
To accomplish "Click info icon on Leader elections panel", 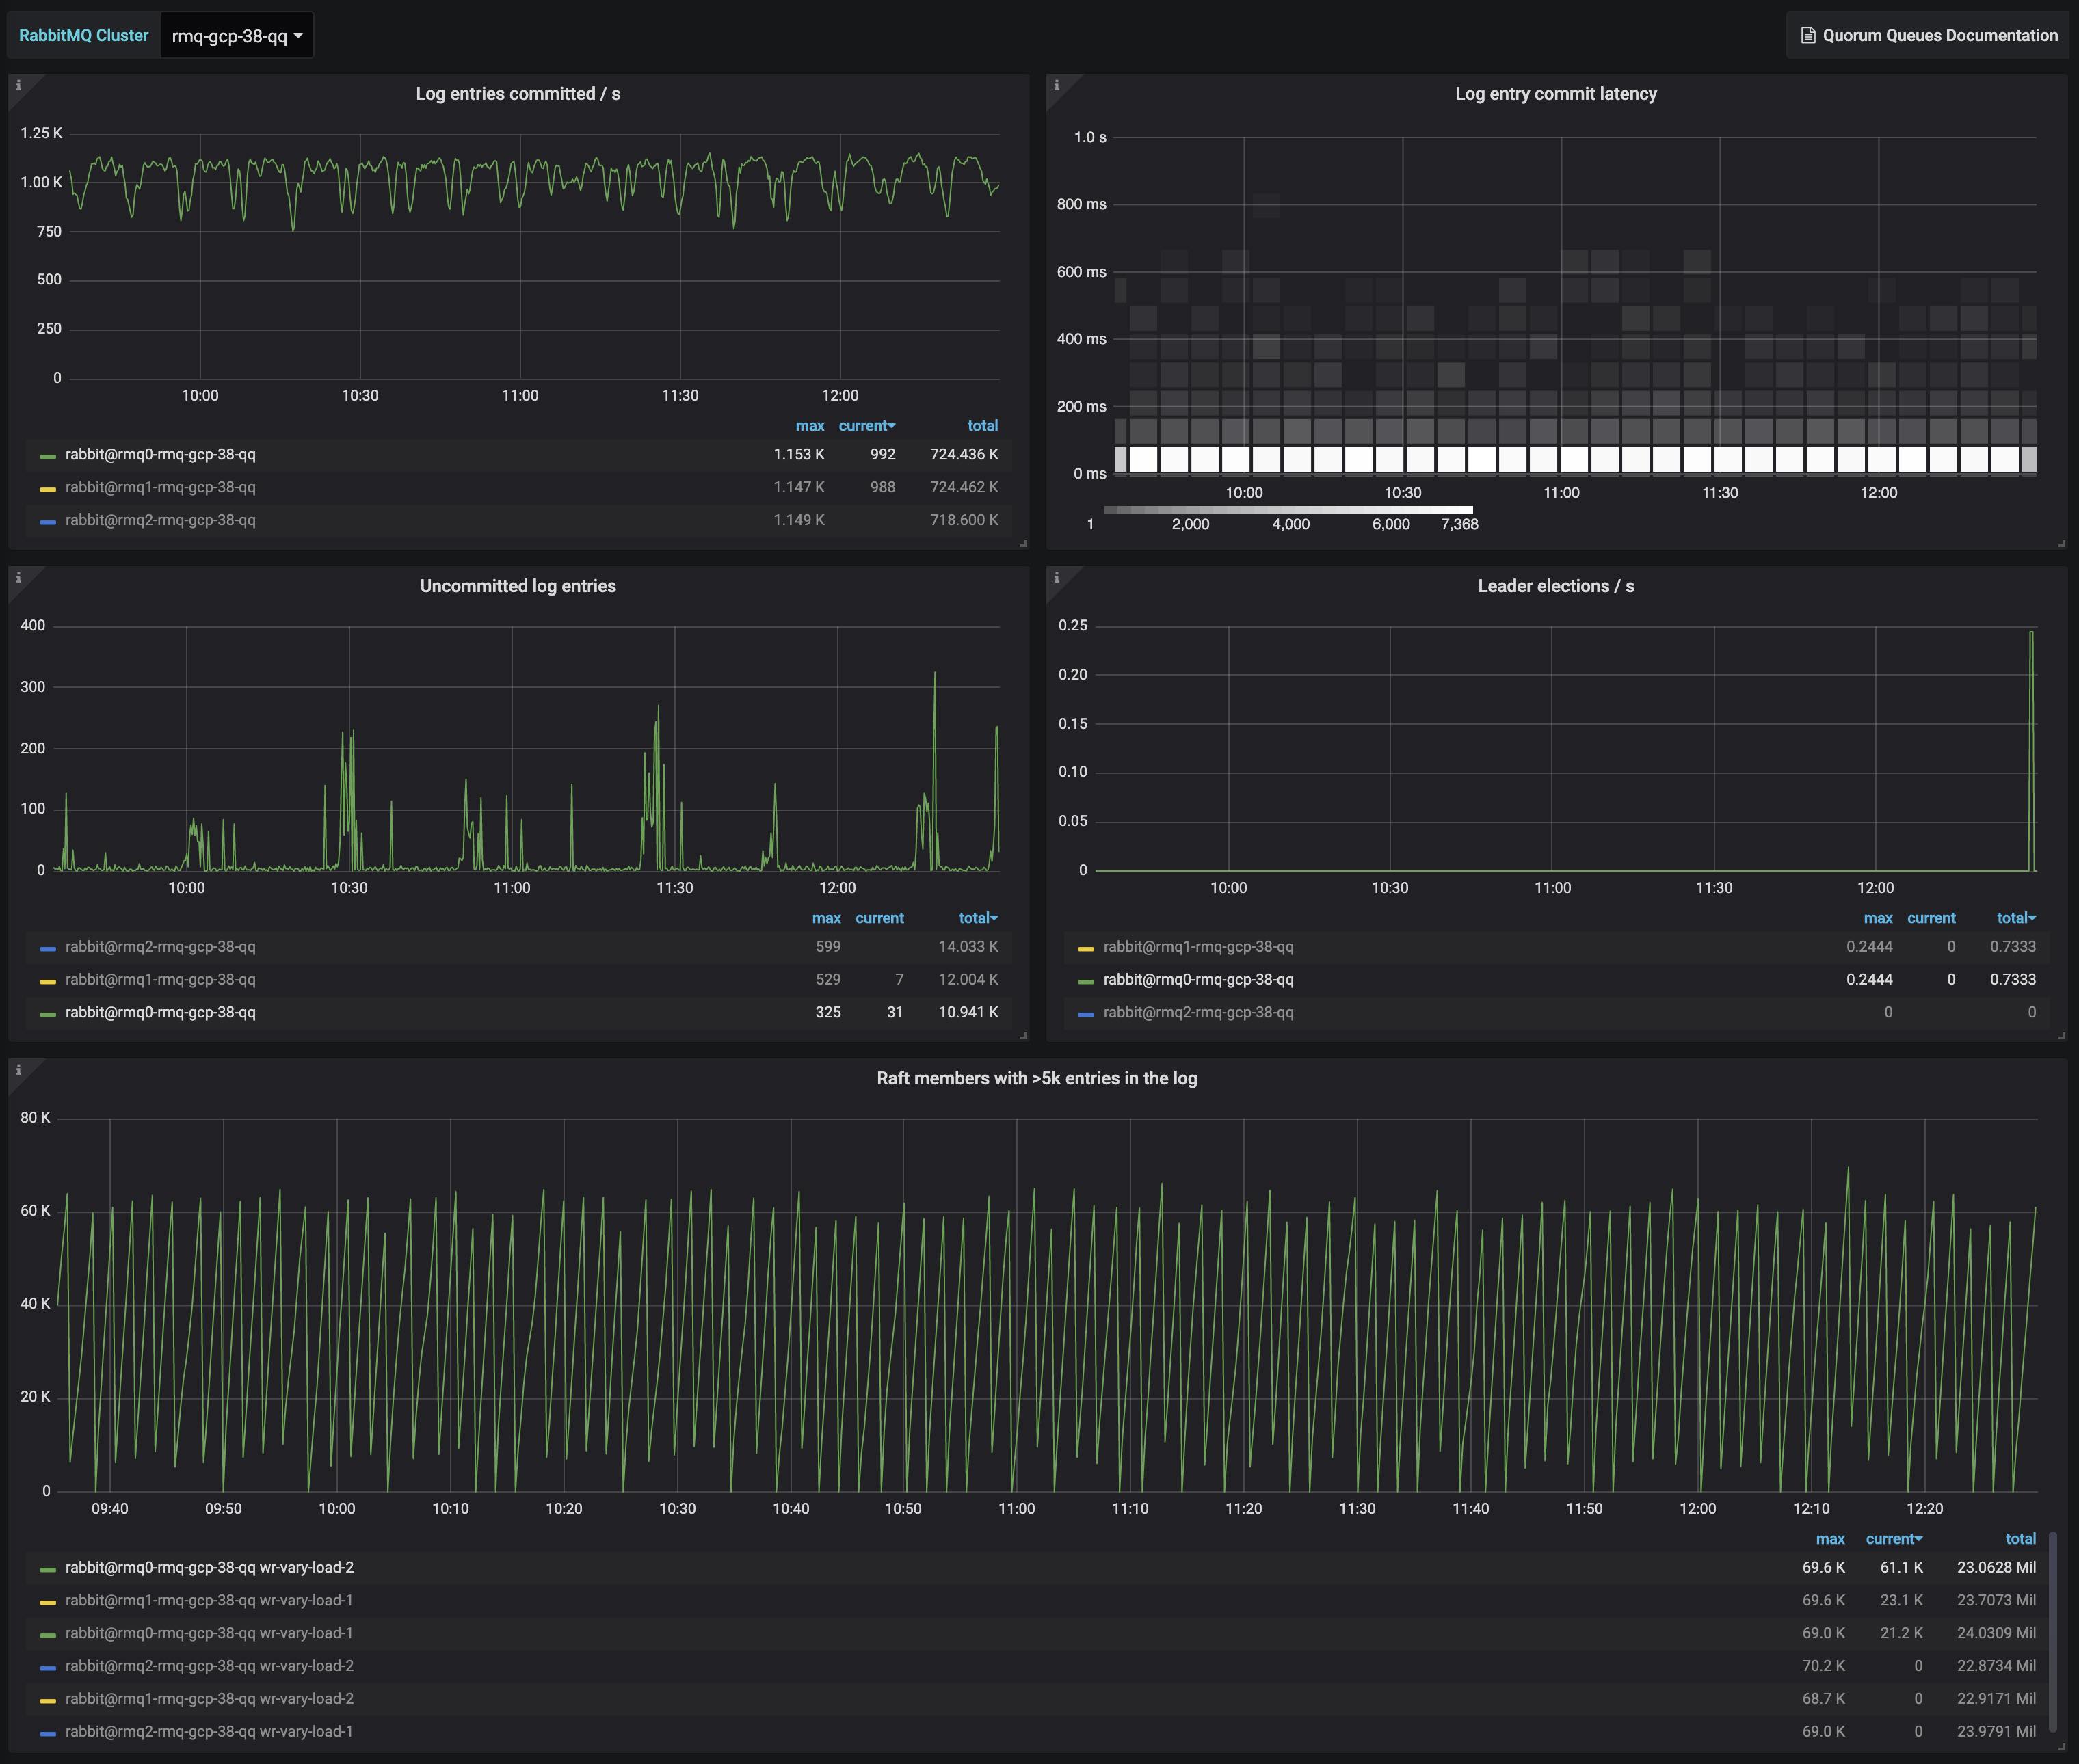I will [x=1056, y=578].
